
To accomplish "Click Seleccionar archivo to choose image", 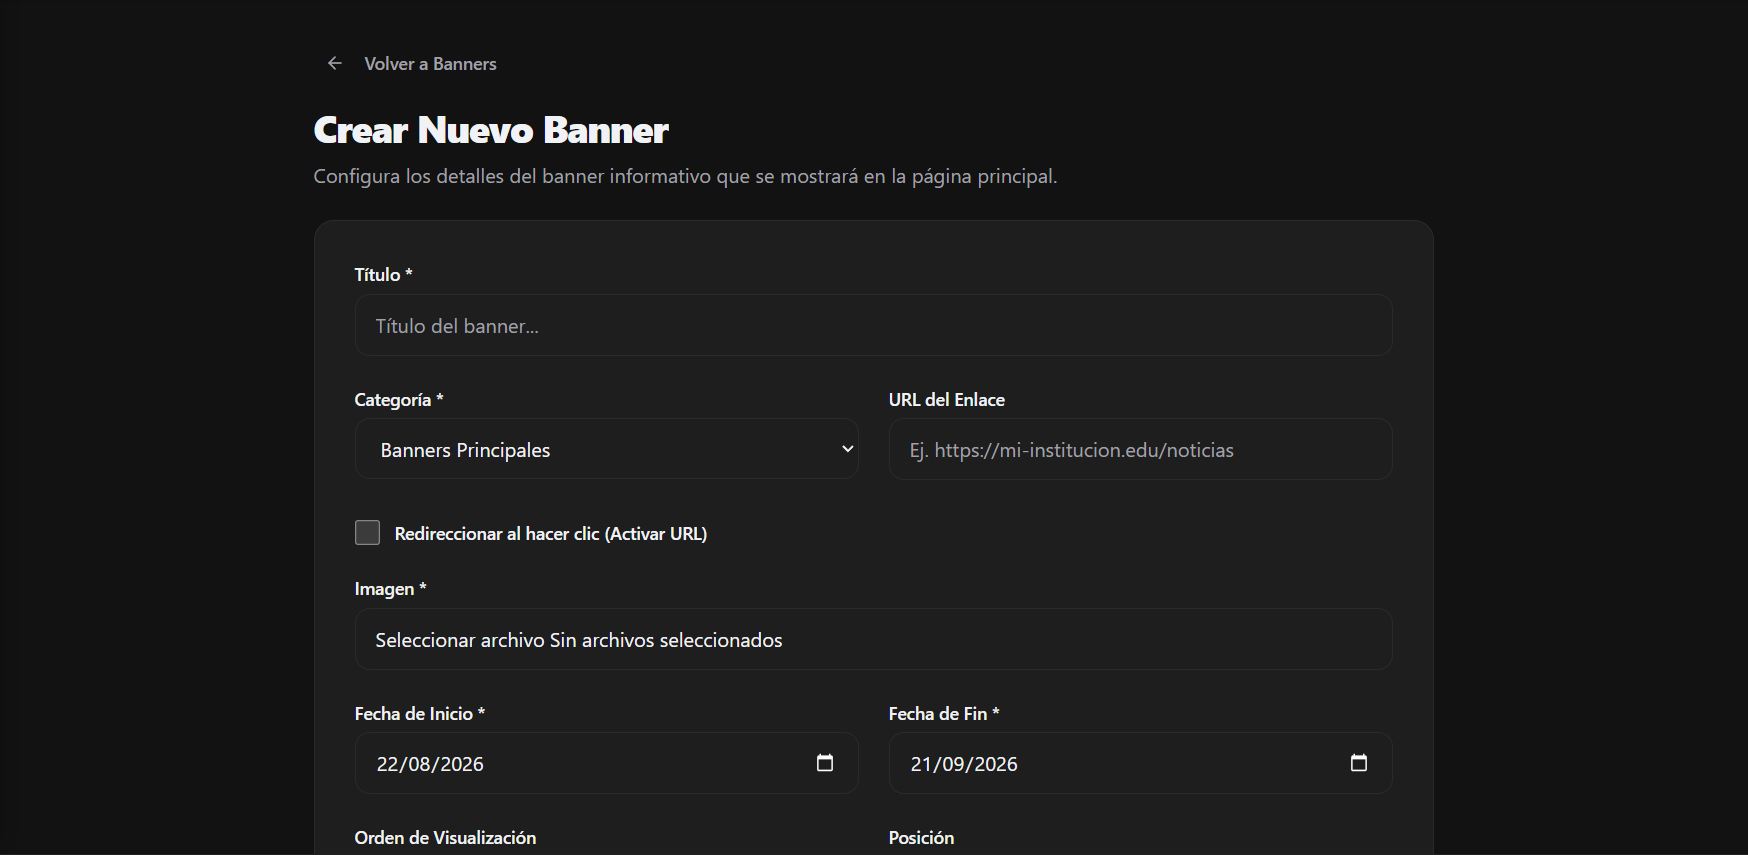I will (x=460, y=640).
